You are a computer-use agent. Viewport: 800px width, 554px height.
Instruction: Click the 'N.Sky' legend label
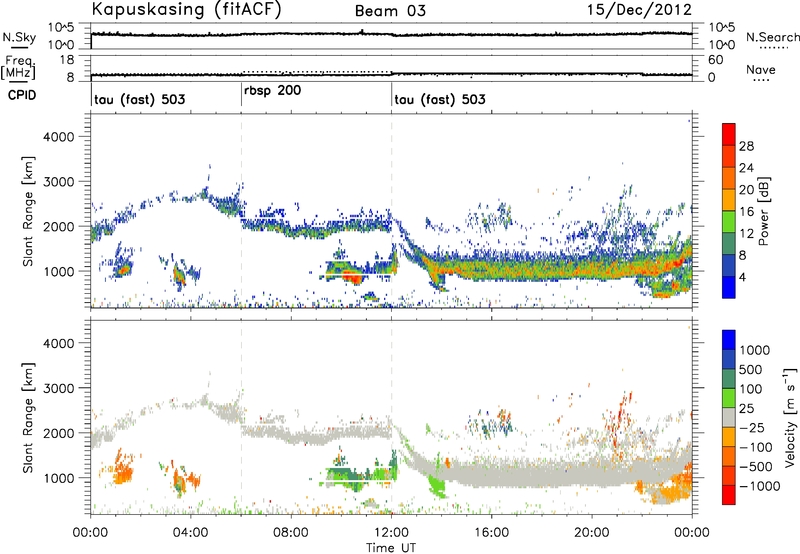click(x=19, y=37)
